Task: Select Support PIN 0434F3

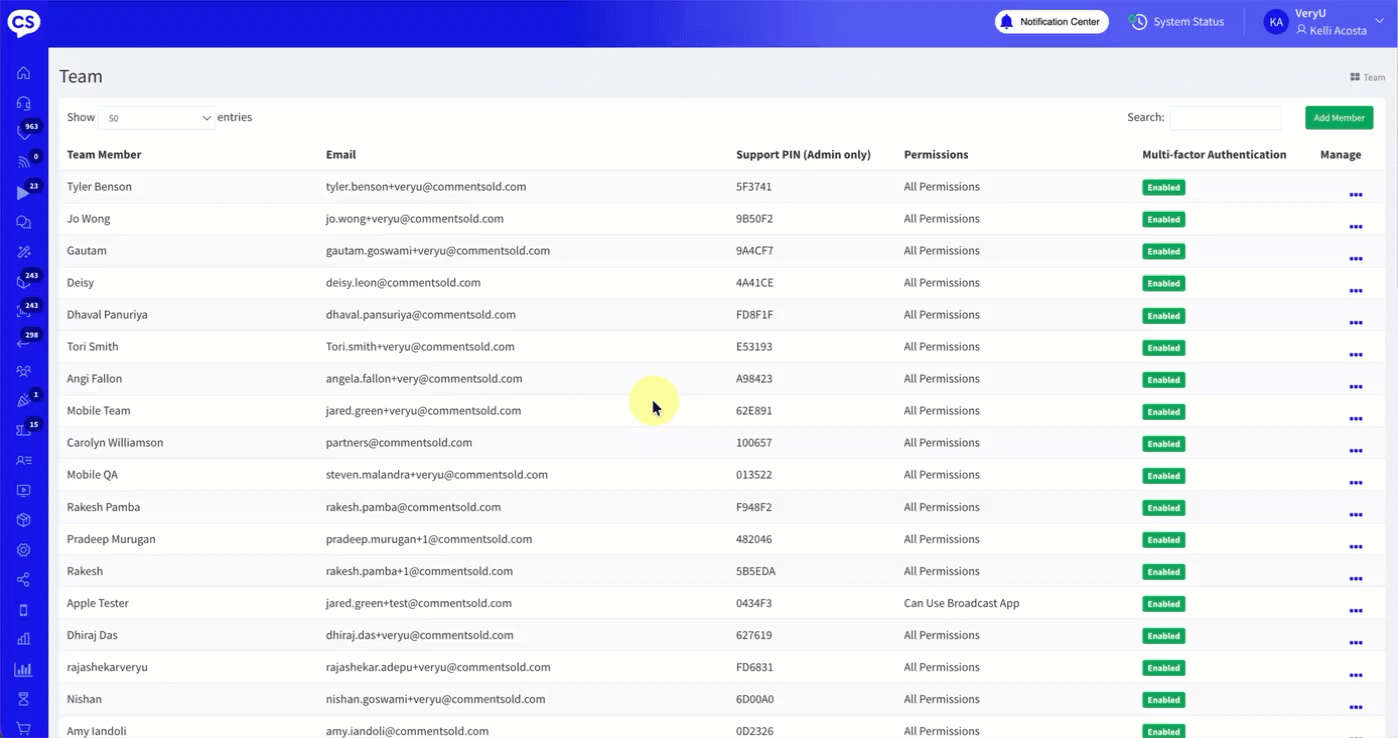Action: tap(754, 603)
